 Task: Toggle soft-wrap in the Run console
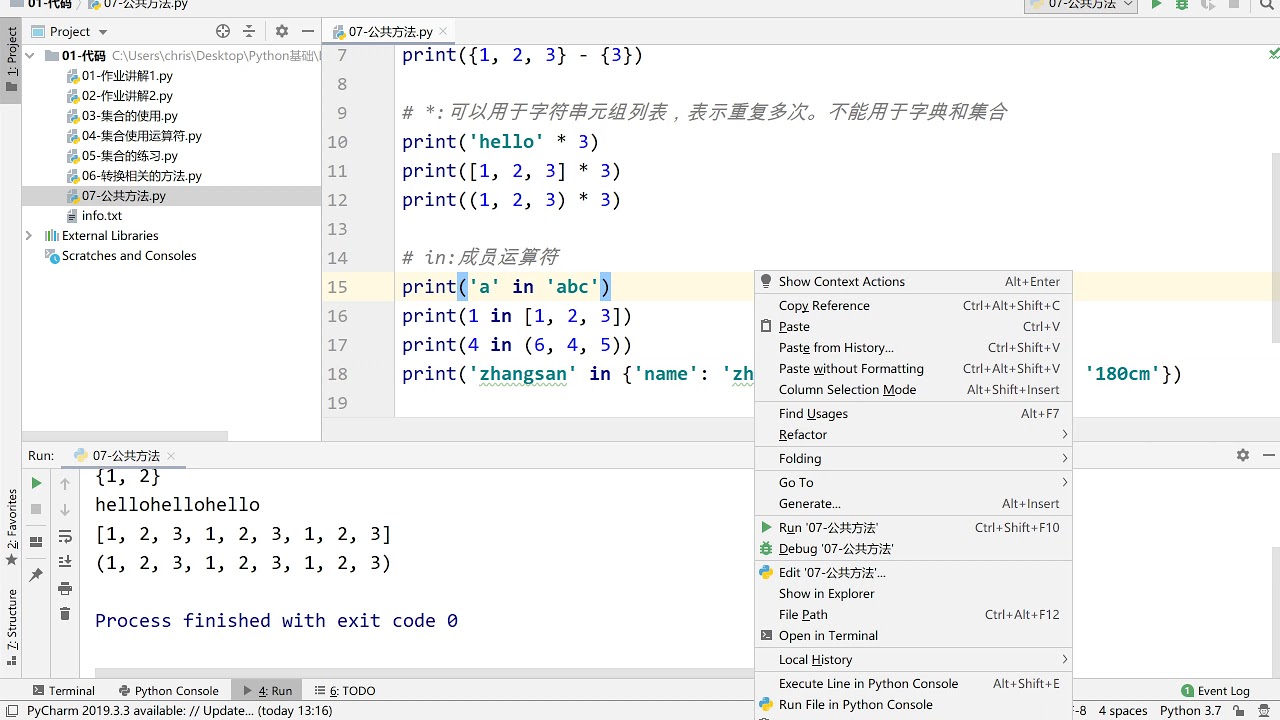(x=65, y=536)
